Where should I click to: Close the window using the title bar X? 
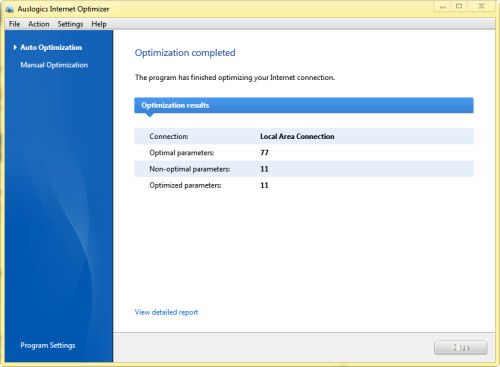tap(481, 6)
